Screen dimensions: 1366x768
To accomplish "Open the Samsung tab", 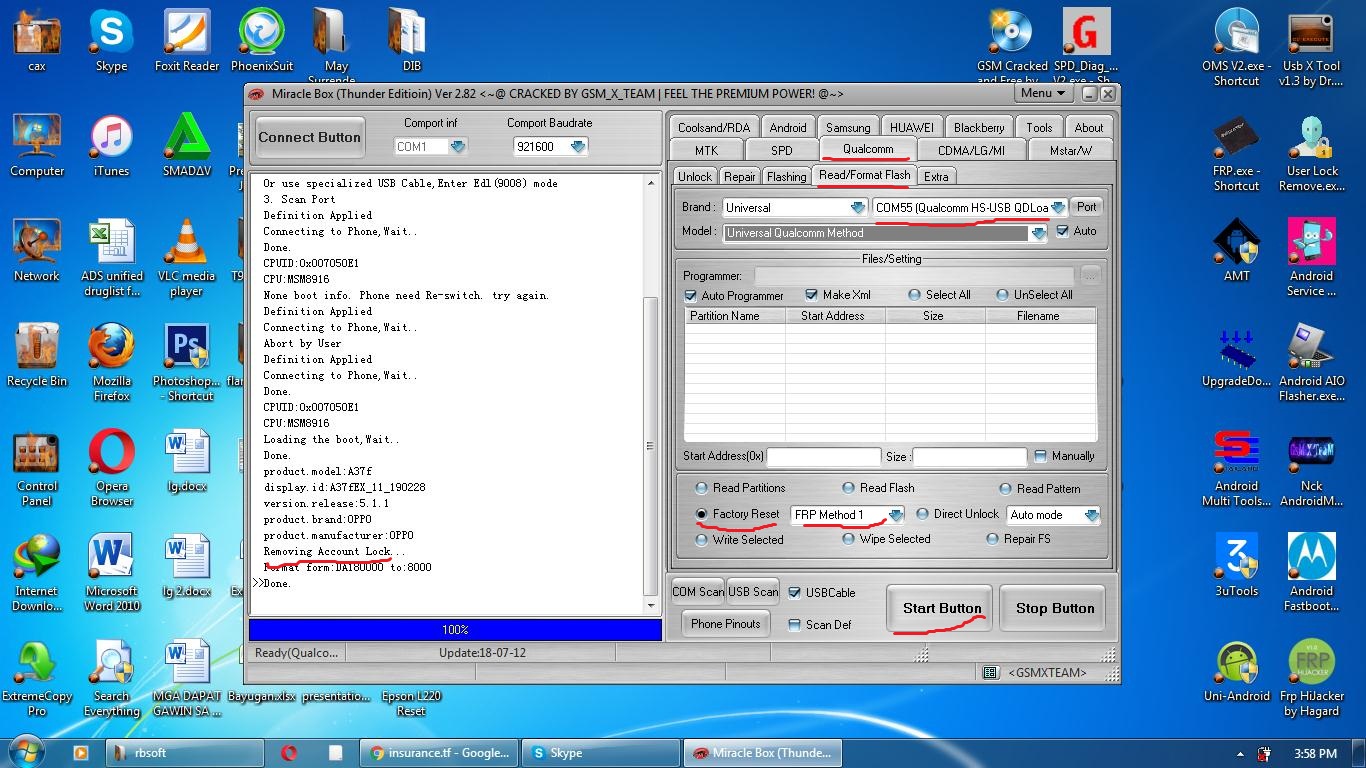I will (848, 127).
